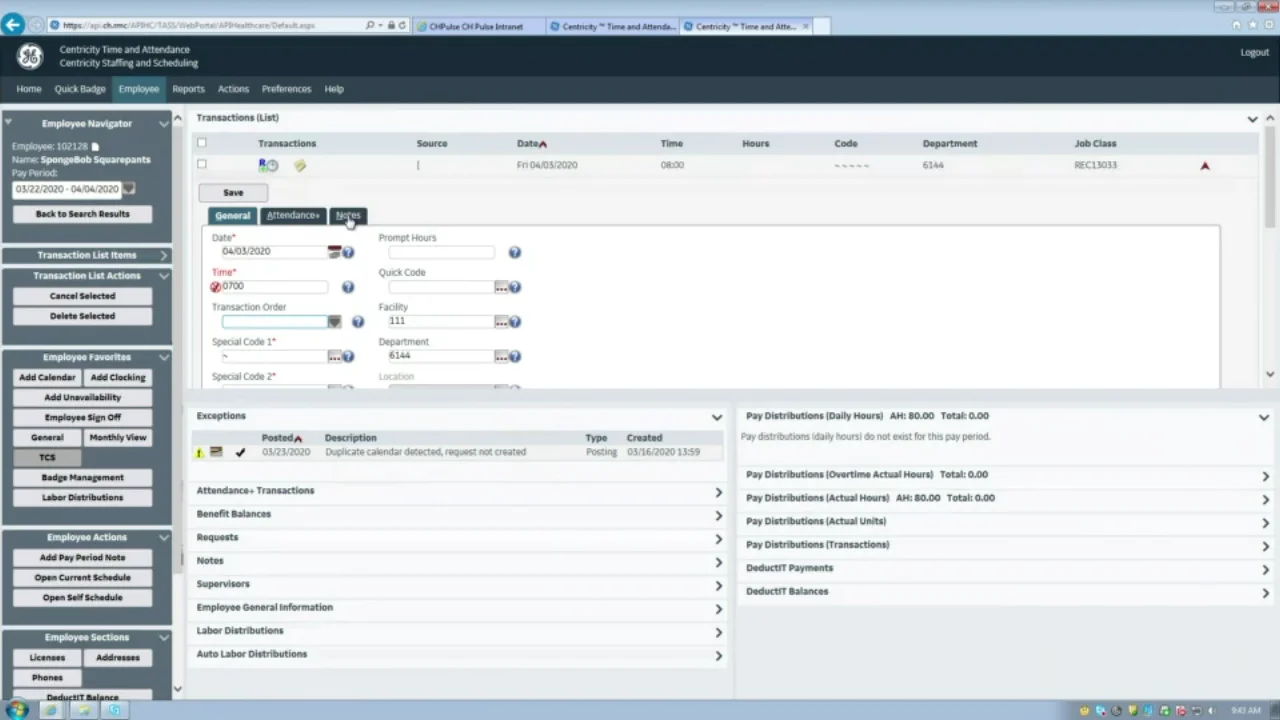Click the Logout link

tap(1254, 53)
